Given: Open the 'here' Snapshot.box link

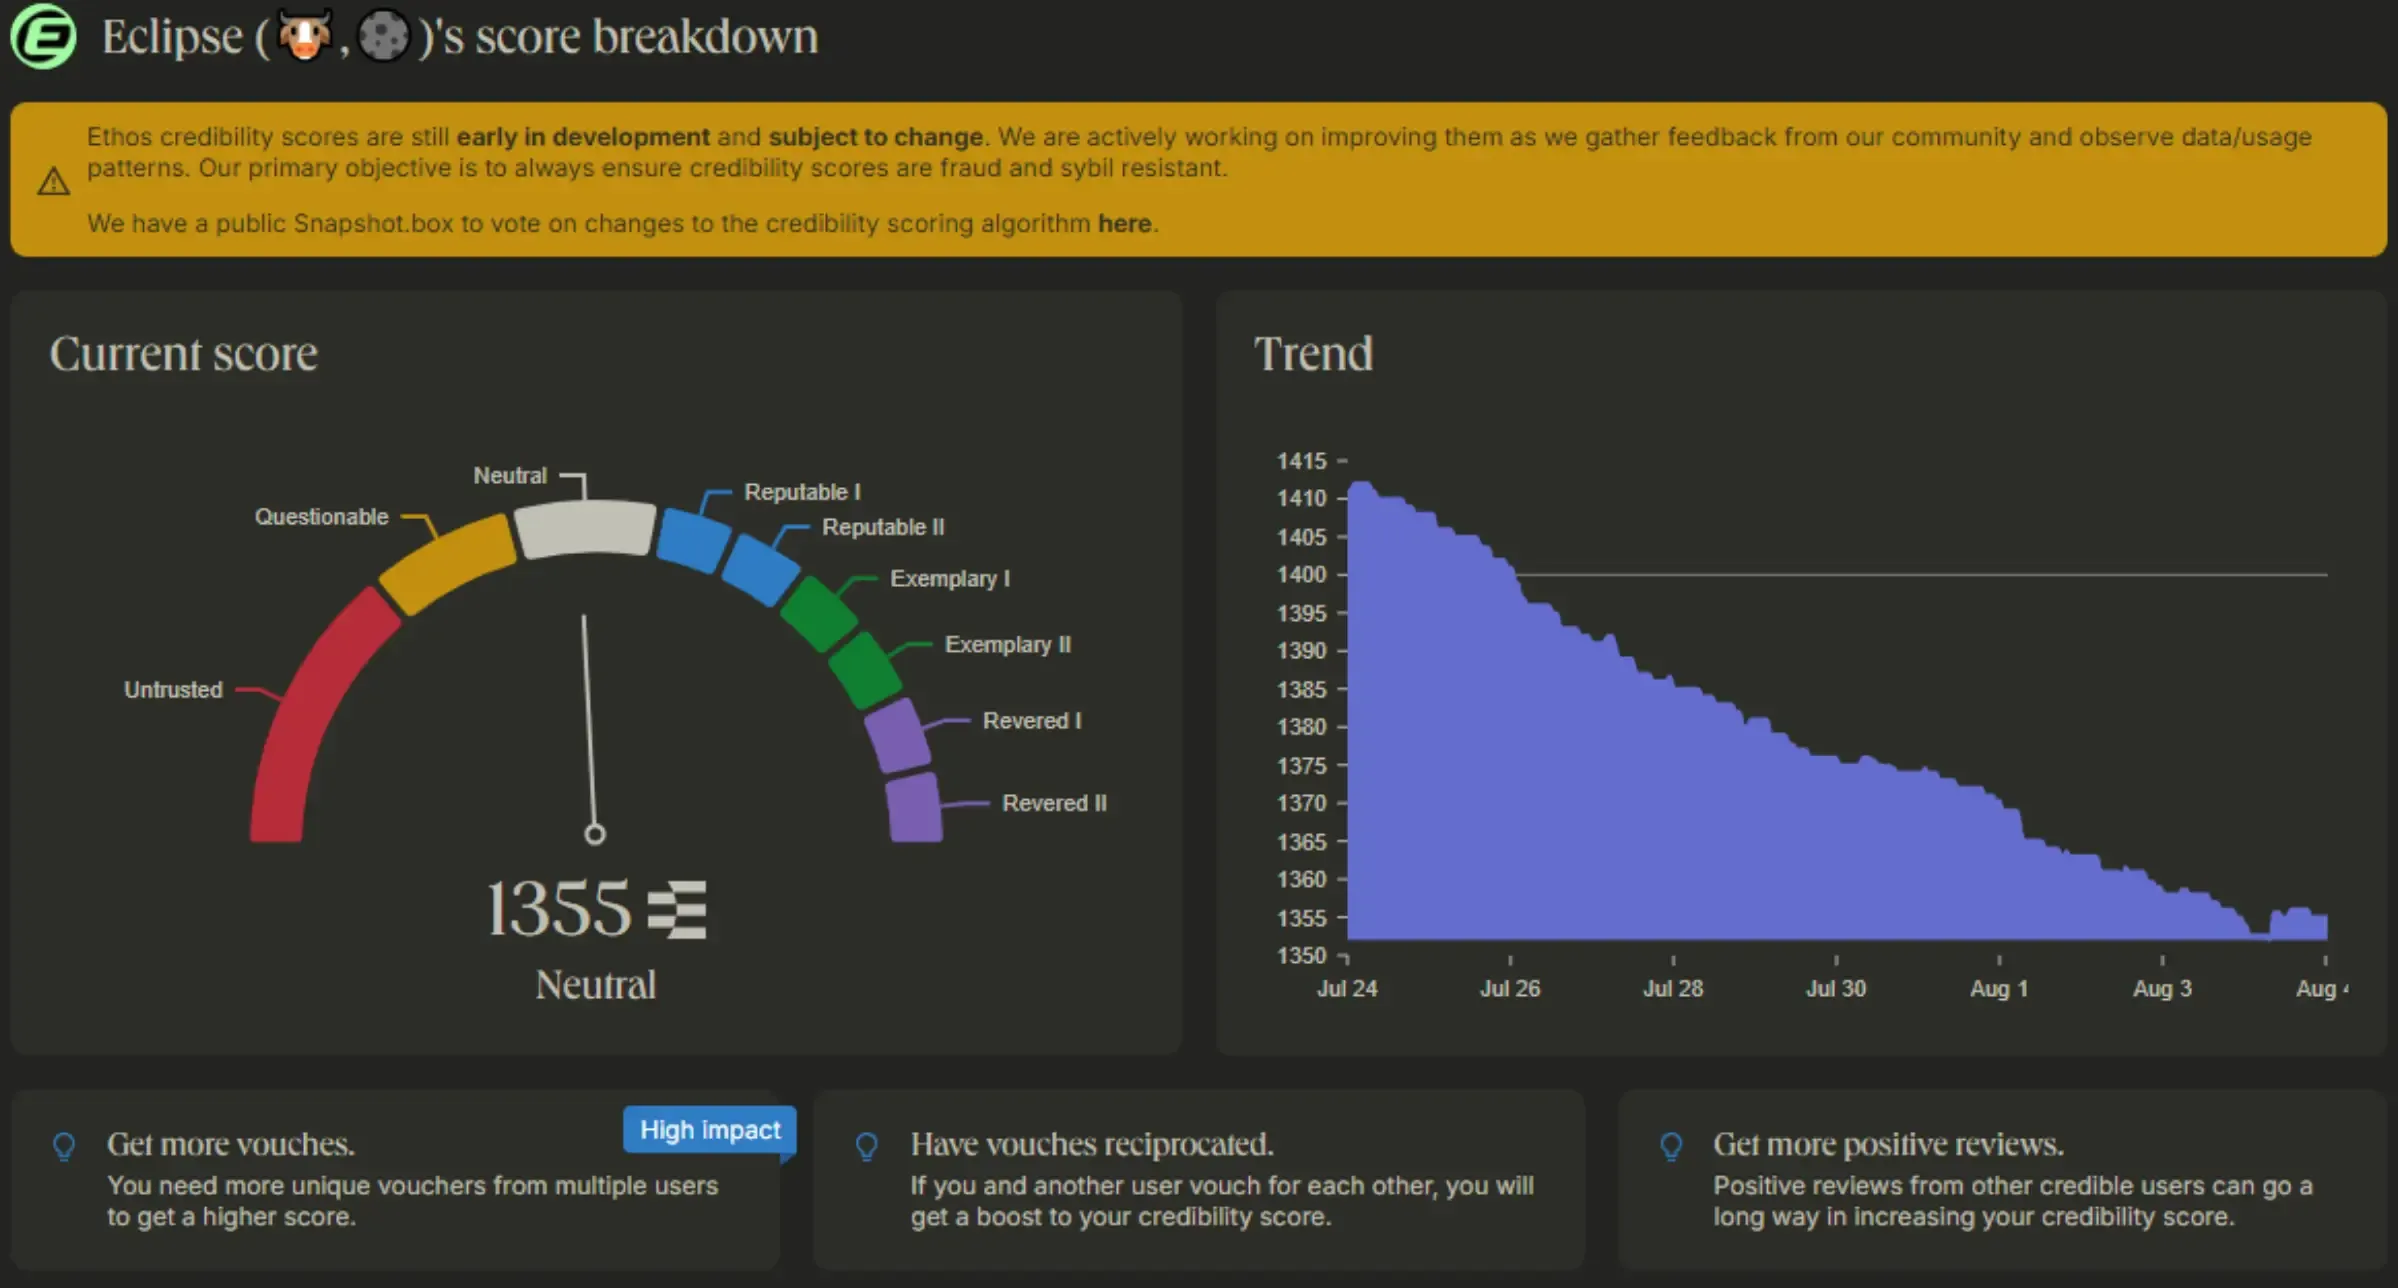Looking at the screenshot, I should point(1124,223).
